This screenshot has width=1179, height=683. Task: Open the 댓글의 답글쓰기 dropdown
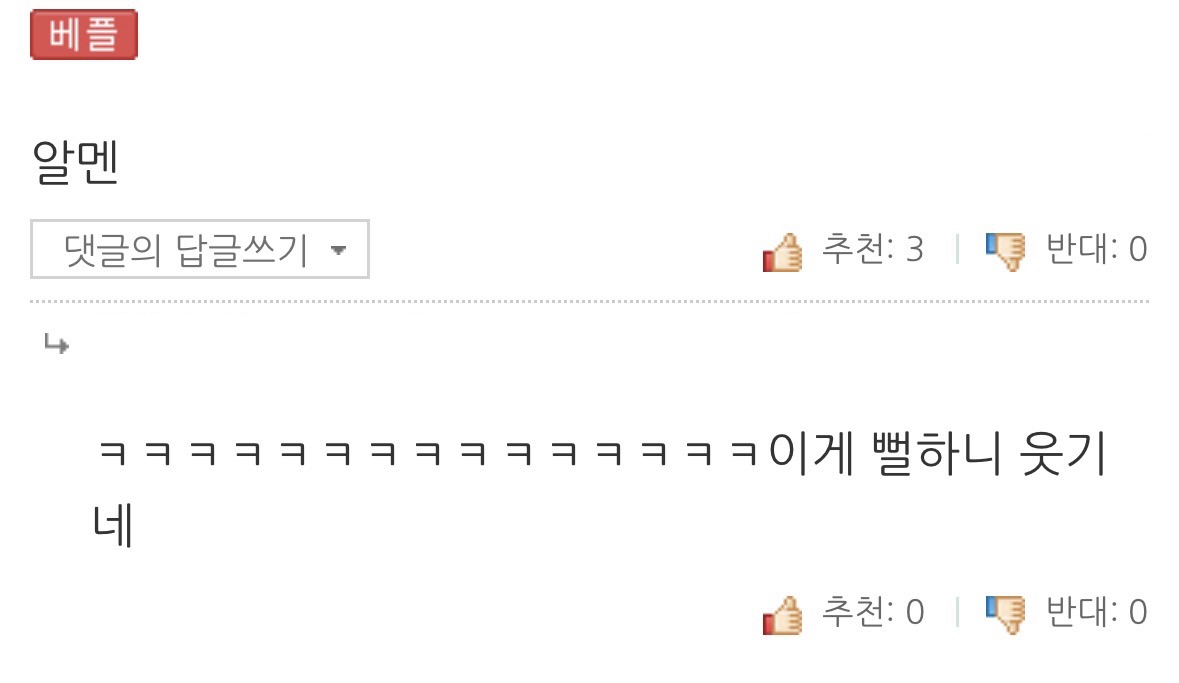pos(199,249)
